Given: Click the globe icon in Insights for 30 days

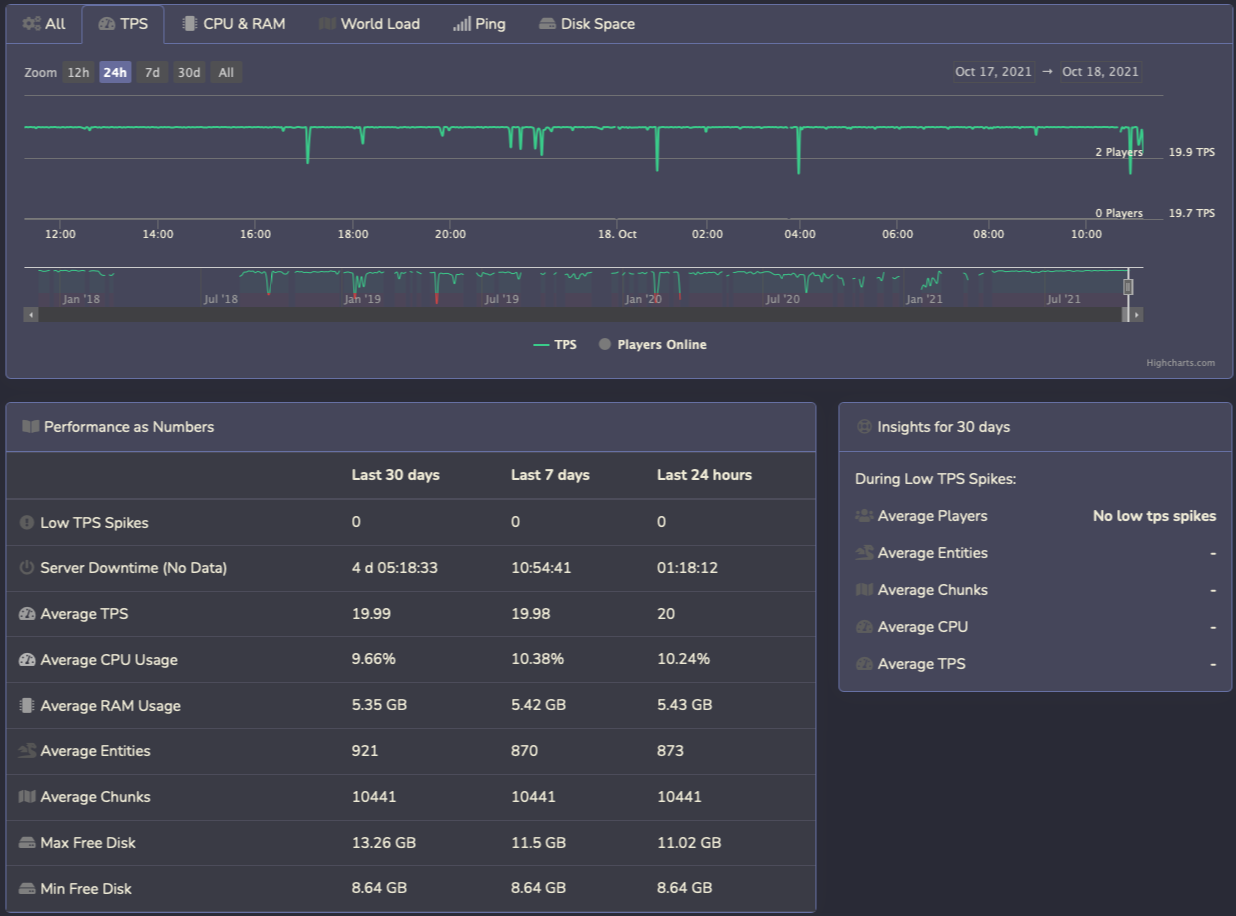Looking at the screenshot, I should (862, 426).
